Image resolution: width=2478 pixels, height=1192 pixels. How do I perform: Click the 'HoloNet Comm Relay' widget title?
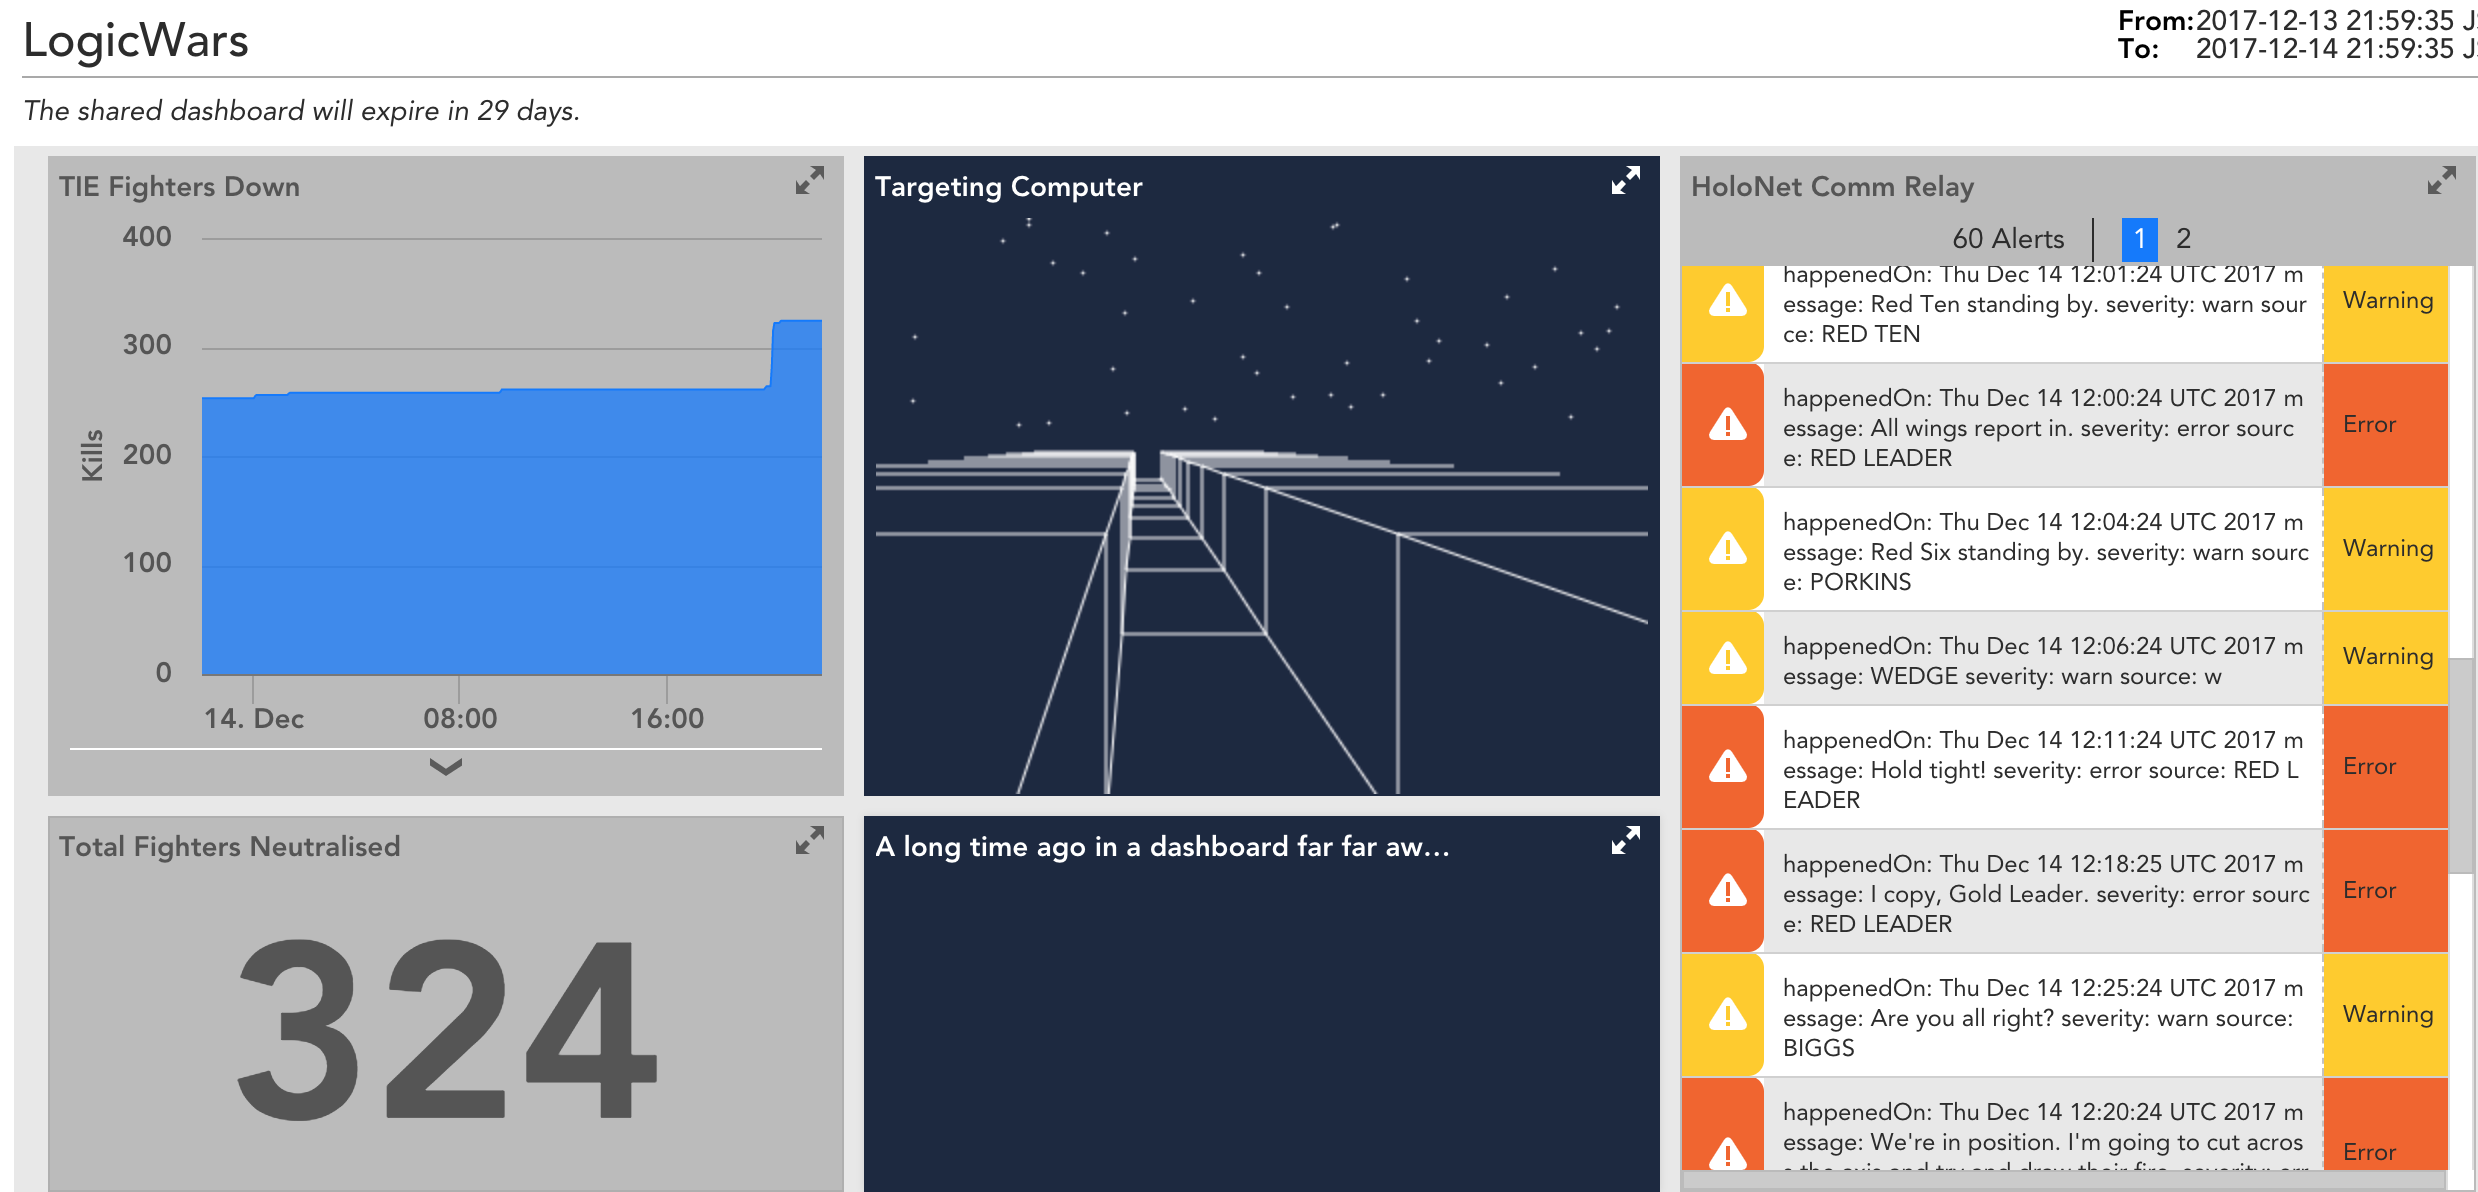(1832, 187)
